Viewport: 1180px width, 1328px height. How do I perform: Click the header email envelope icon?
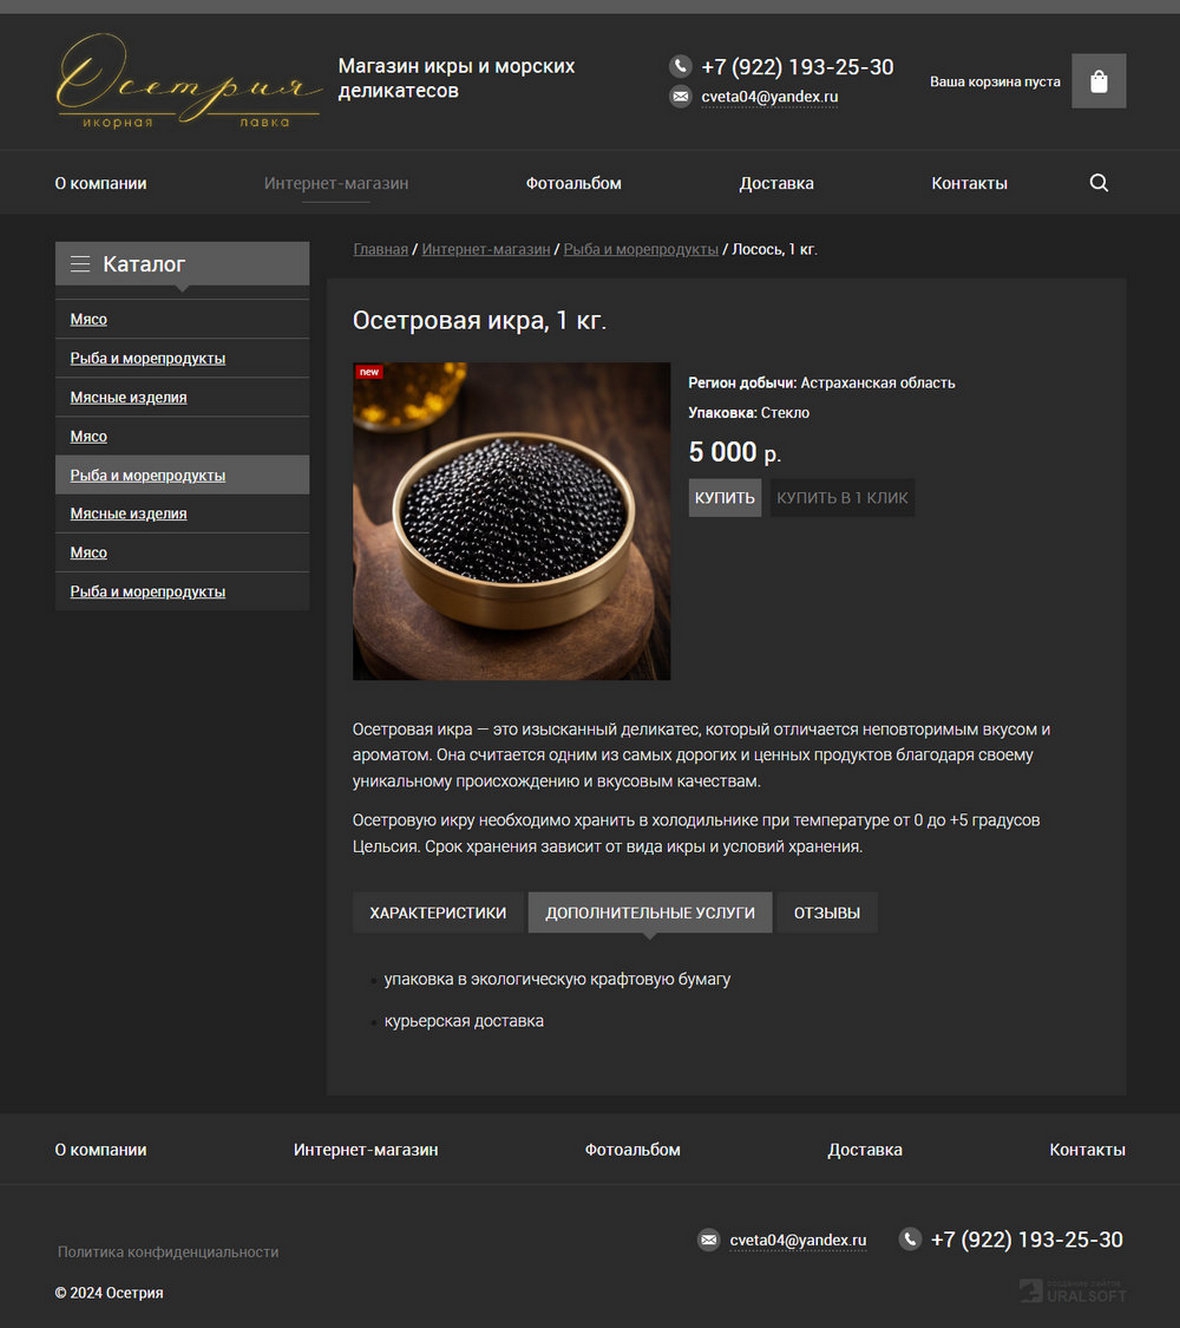tap(680, 97)
